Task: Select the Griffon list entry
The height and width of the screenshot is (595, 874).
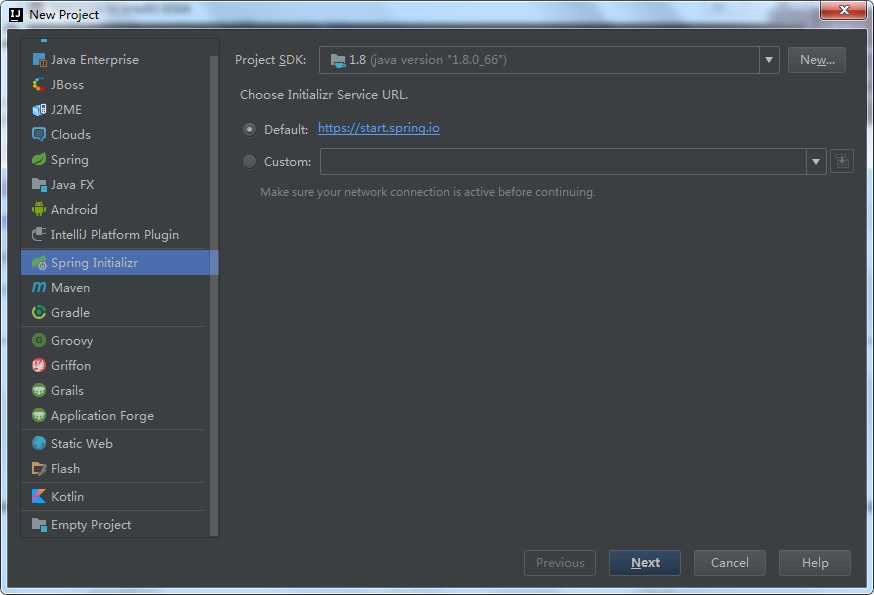Action: (115, 365)
